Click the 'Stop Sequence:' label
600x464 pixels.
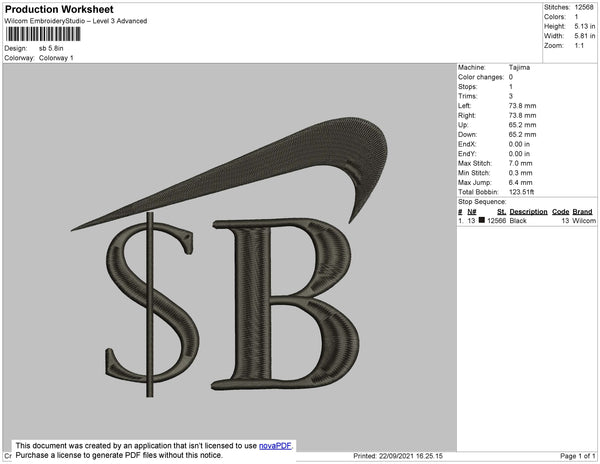point(482,202)
